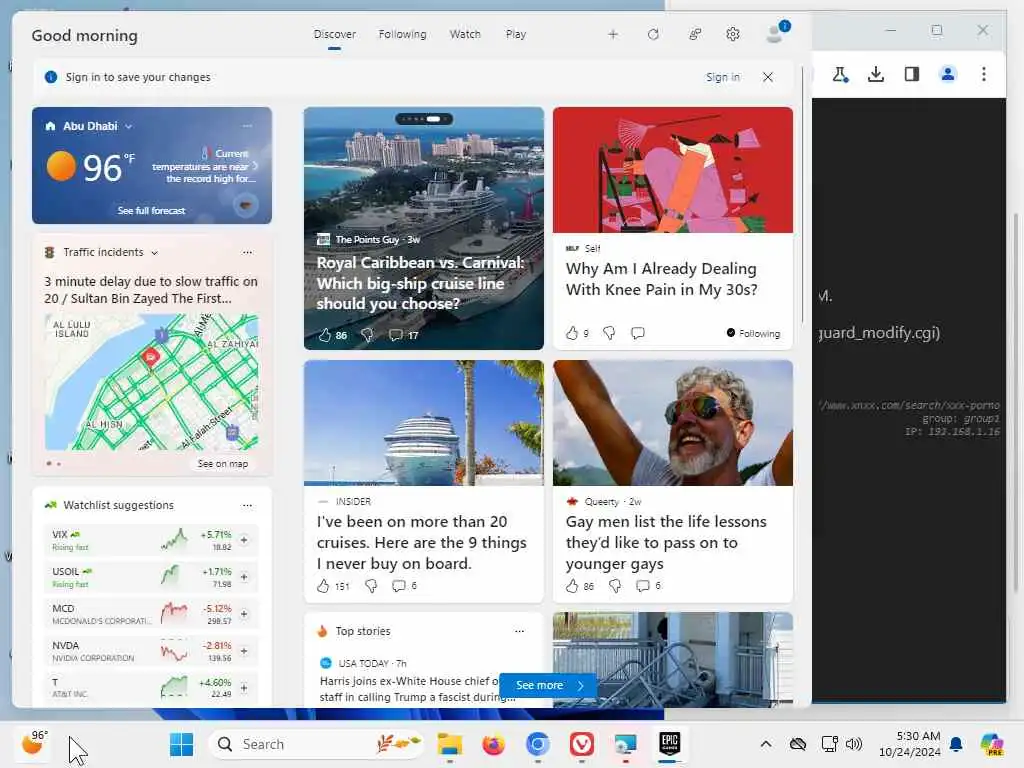Open the browser profile icon
1024x768 pixels.
[948, 74]
